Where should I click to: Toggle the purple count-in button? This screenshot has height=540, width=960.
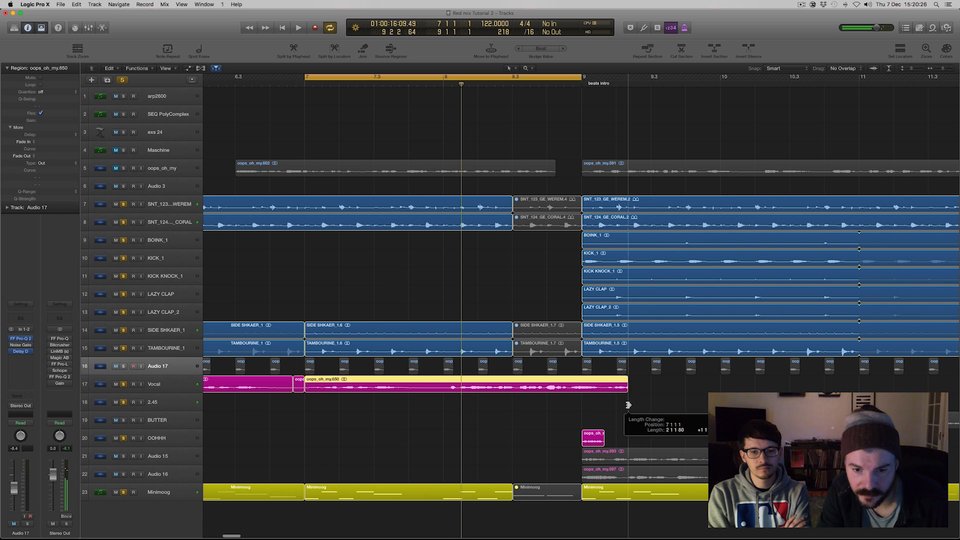tap(671, 28)
